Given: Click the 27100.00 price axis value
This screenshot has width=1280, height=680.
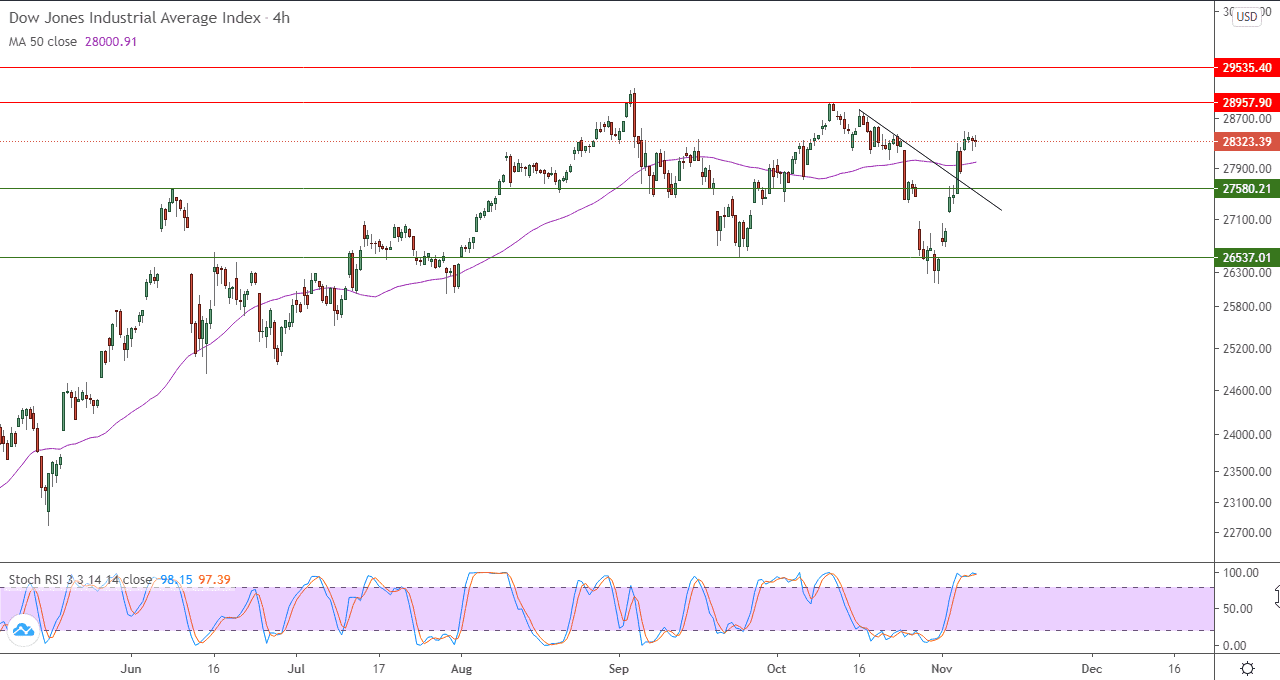Looking at the screenshot, I should [1246, 220].
